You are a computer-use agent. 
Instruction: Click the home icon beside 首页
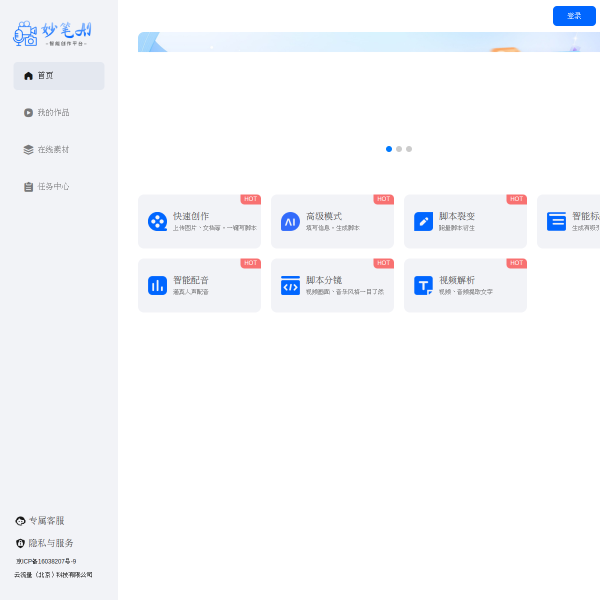pos(28,76)
